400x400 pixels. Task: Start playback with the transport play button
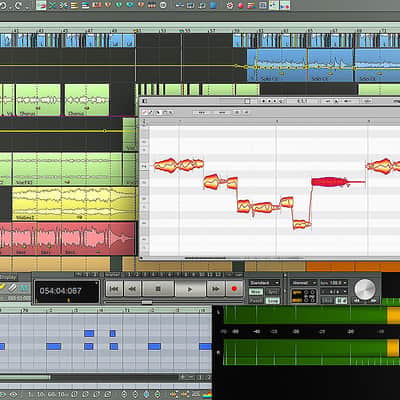click(x=190, y=289)
